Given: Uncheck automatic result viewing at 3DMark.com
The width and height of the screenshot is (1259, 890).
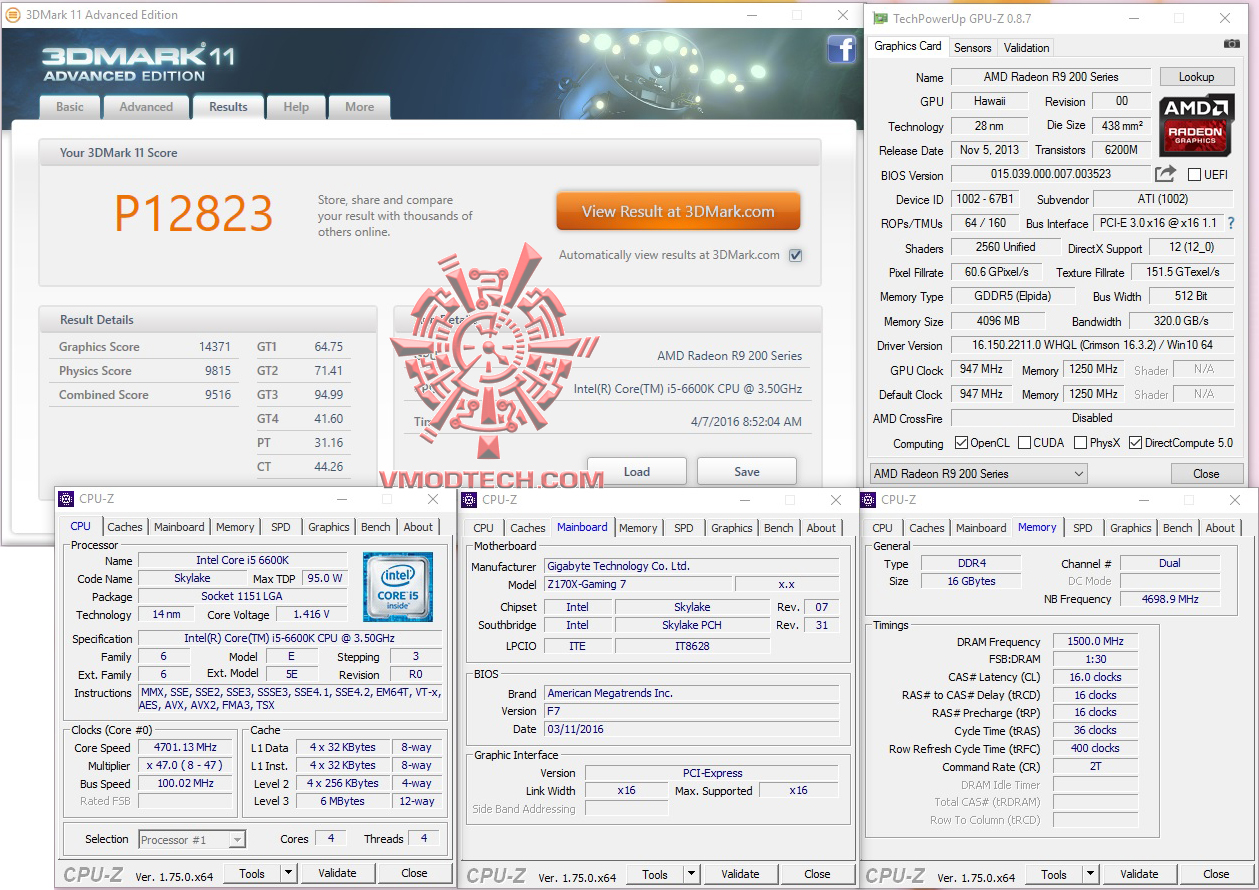Looking at the screenshot, I should pyautogui.click(x=795, y=255).
